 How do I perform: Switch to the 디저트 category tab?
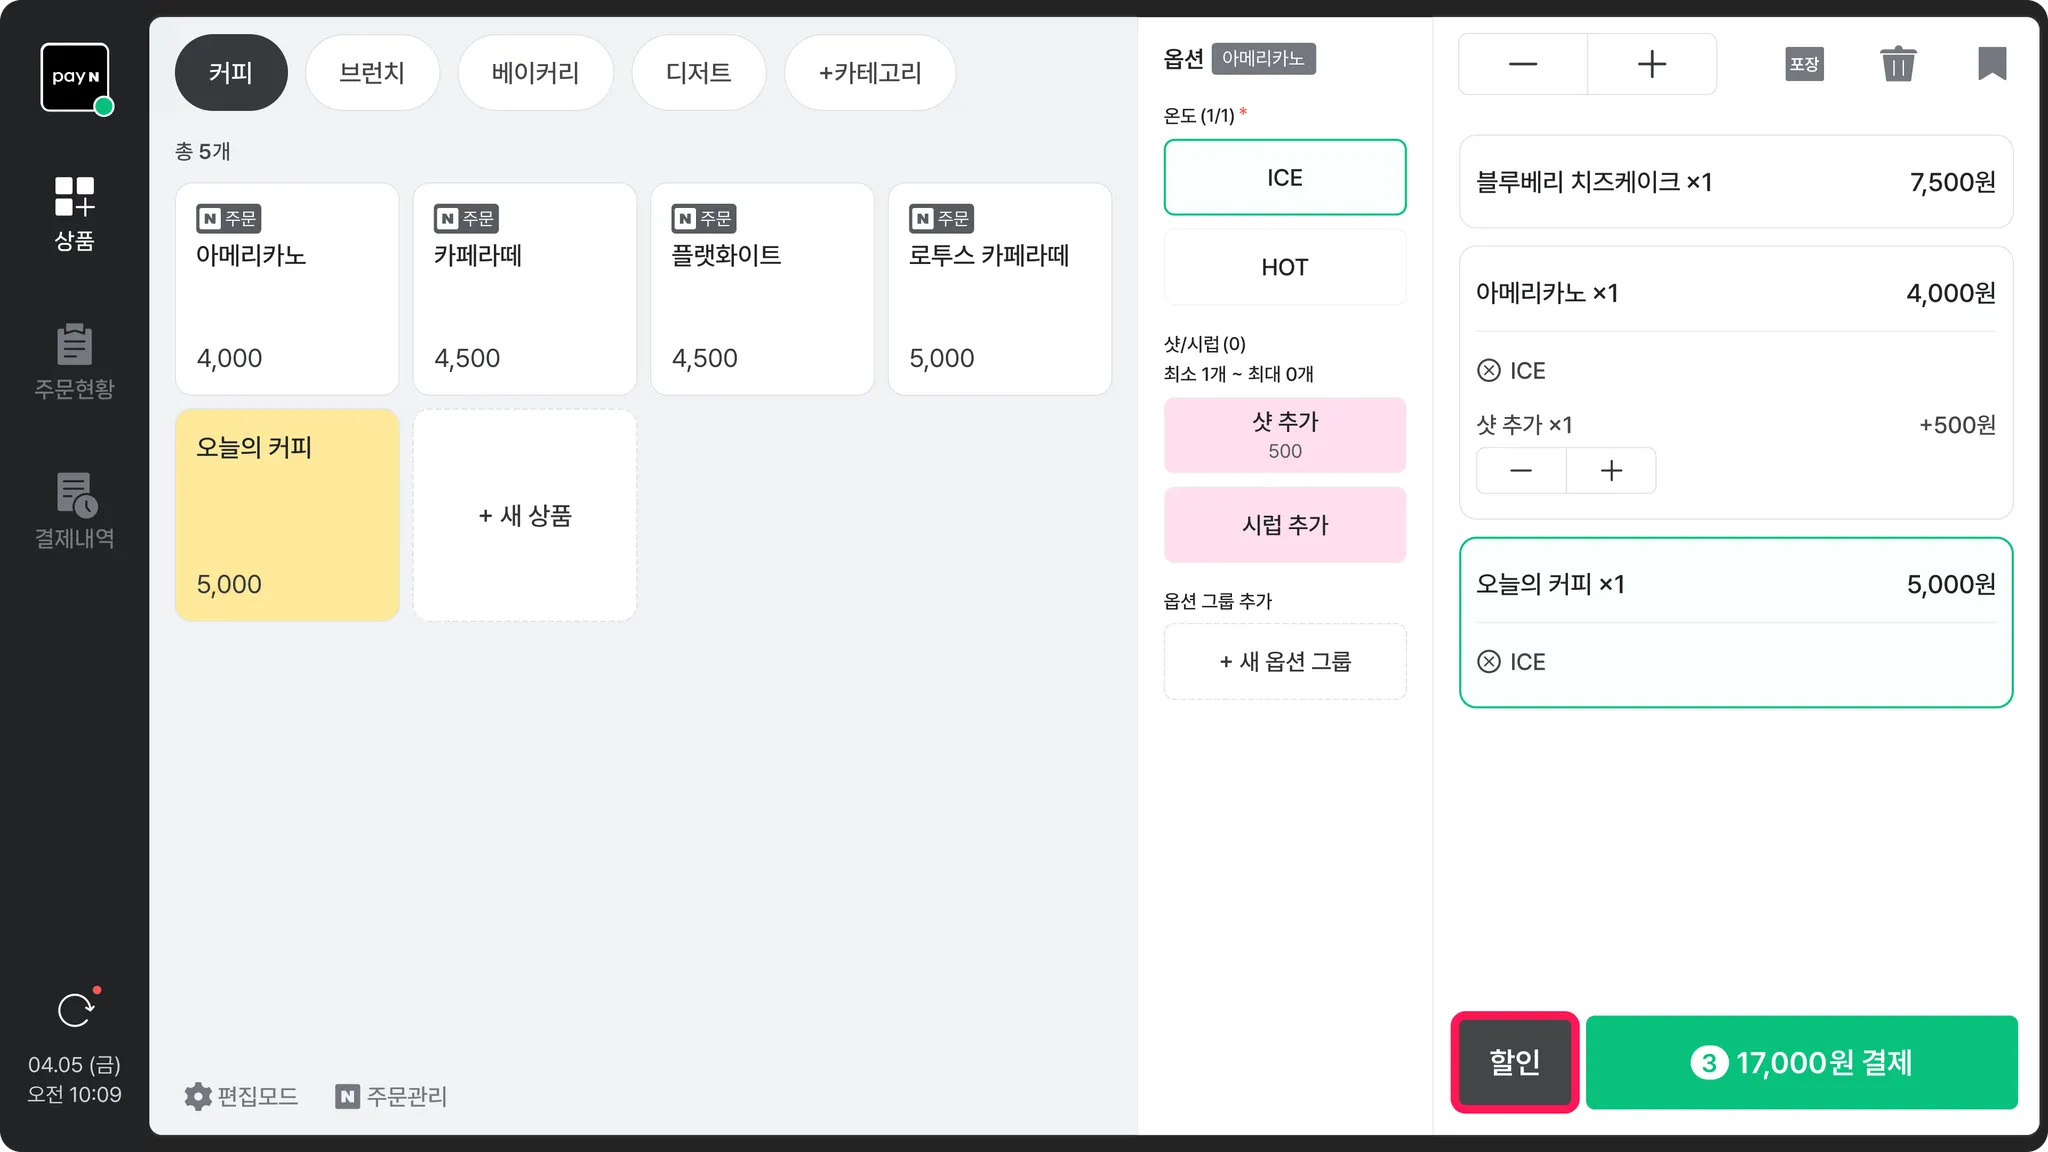(x=698, y=73)
